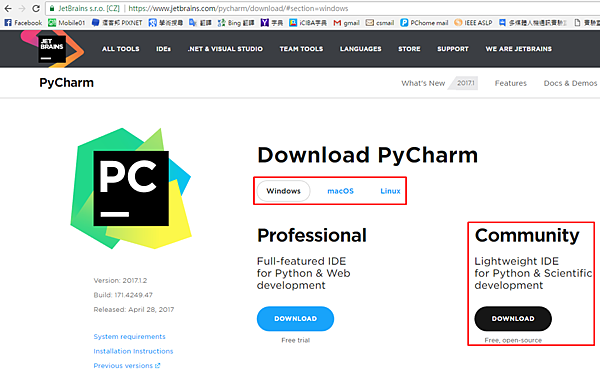Click the 'Free, open-source' caption
Screen dimensions: 600x373
coord(513,340)
